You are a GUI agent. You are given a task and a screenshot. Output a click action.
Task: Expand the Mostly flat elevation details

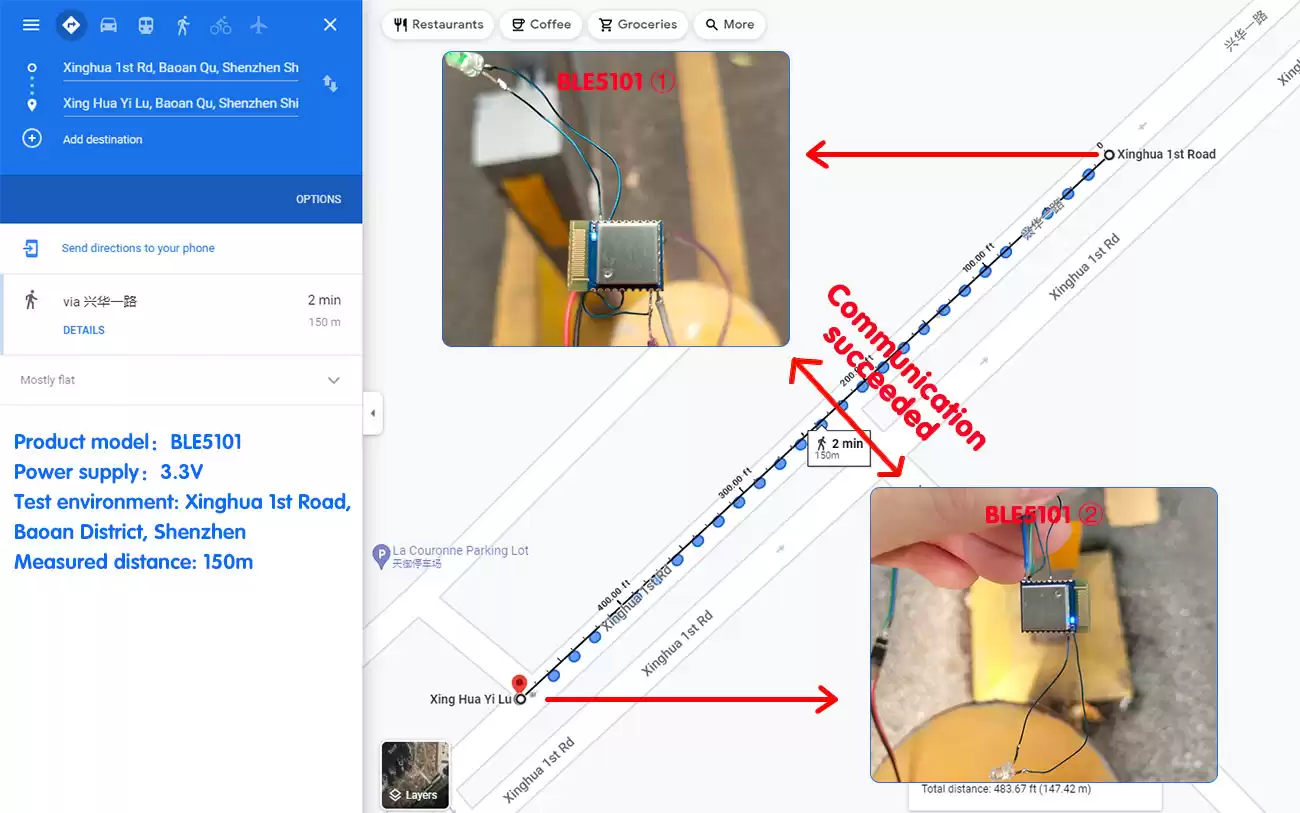click(334, 380)
